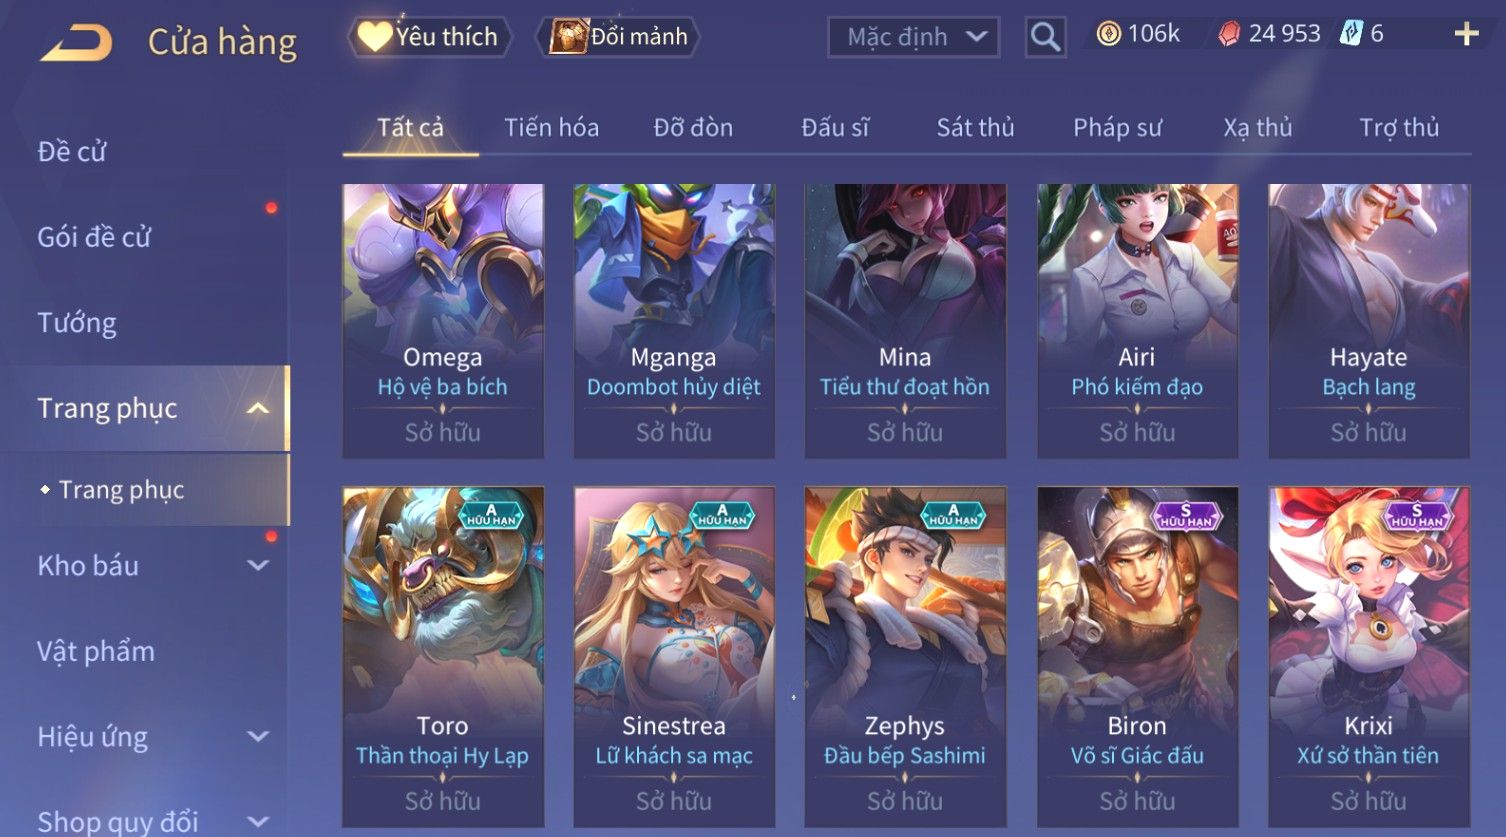Open Yêu thích favorites heart button
The image size is (1506, 837).
coord(430,37)
